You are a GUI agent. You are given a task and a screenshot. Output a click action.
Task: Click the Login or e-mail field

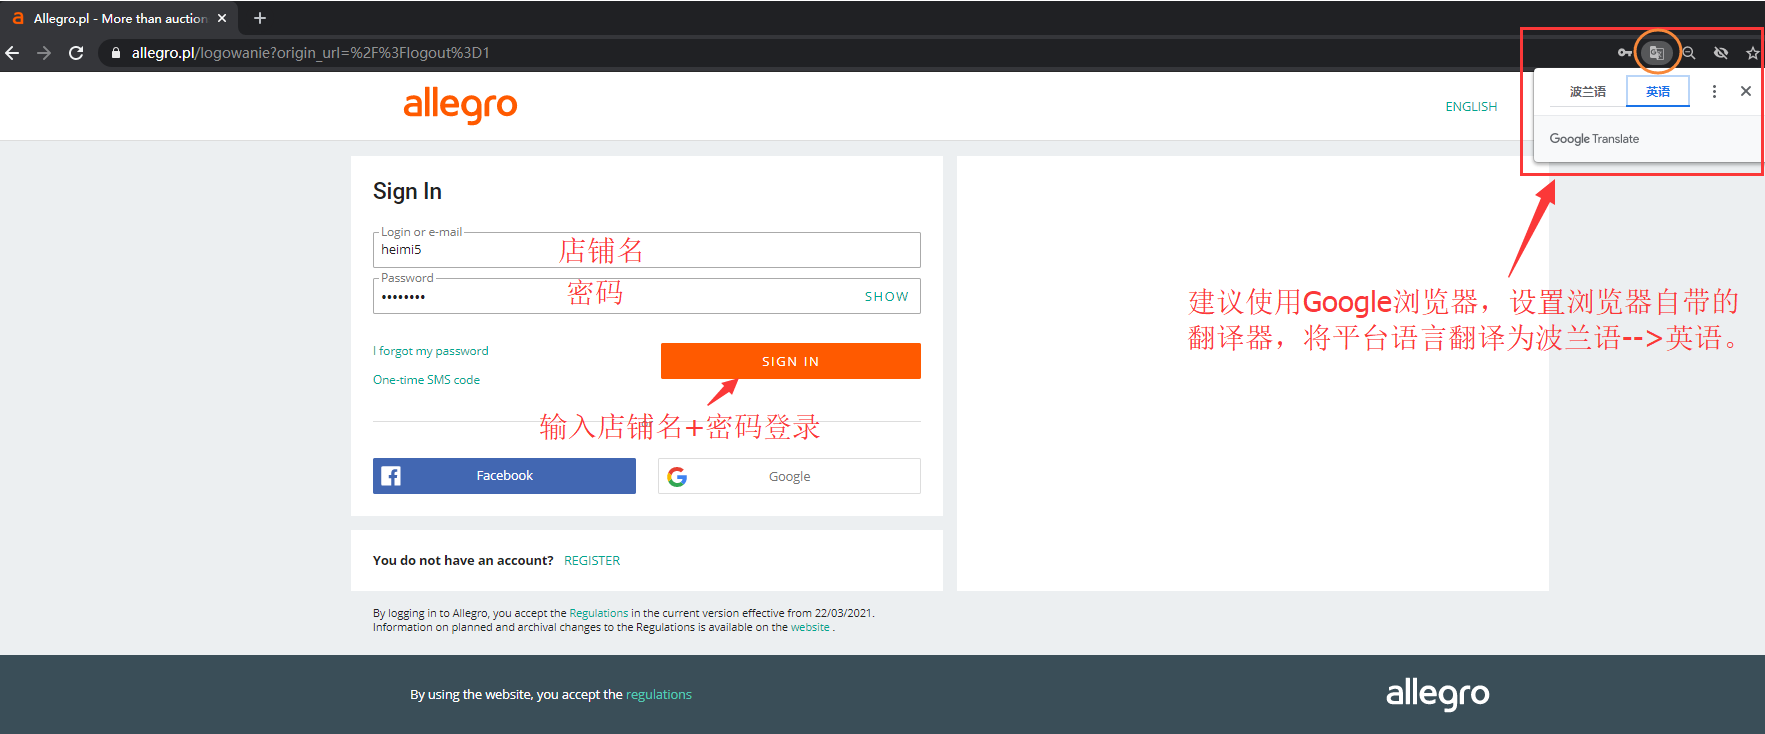click(646, 250)
